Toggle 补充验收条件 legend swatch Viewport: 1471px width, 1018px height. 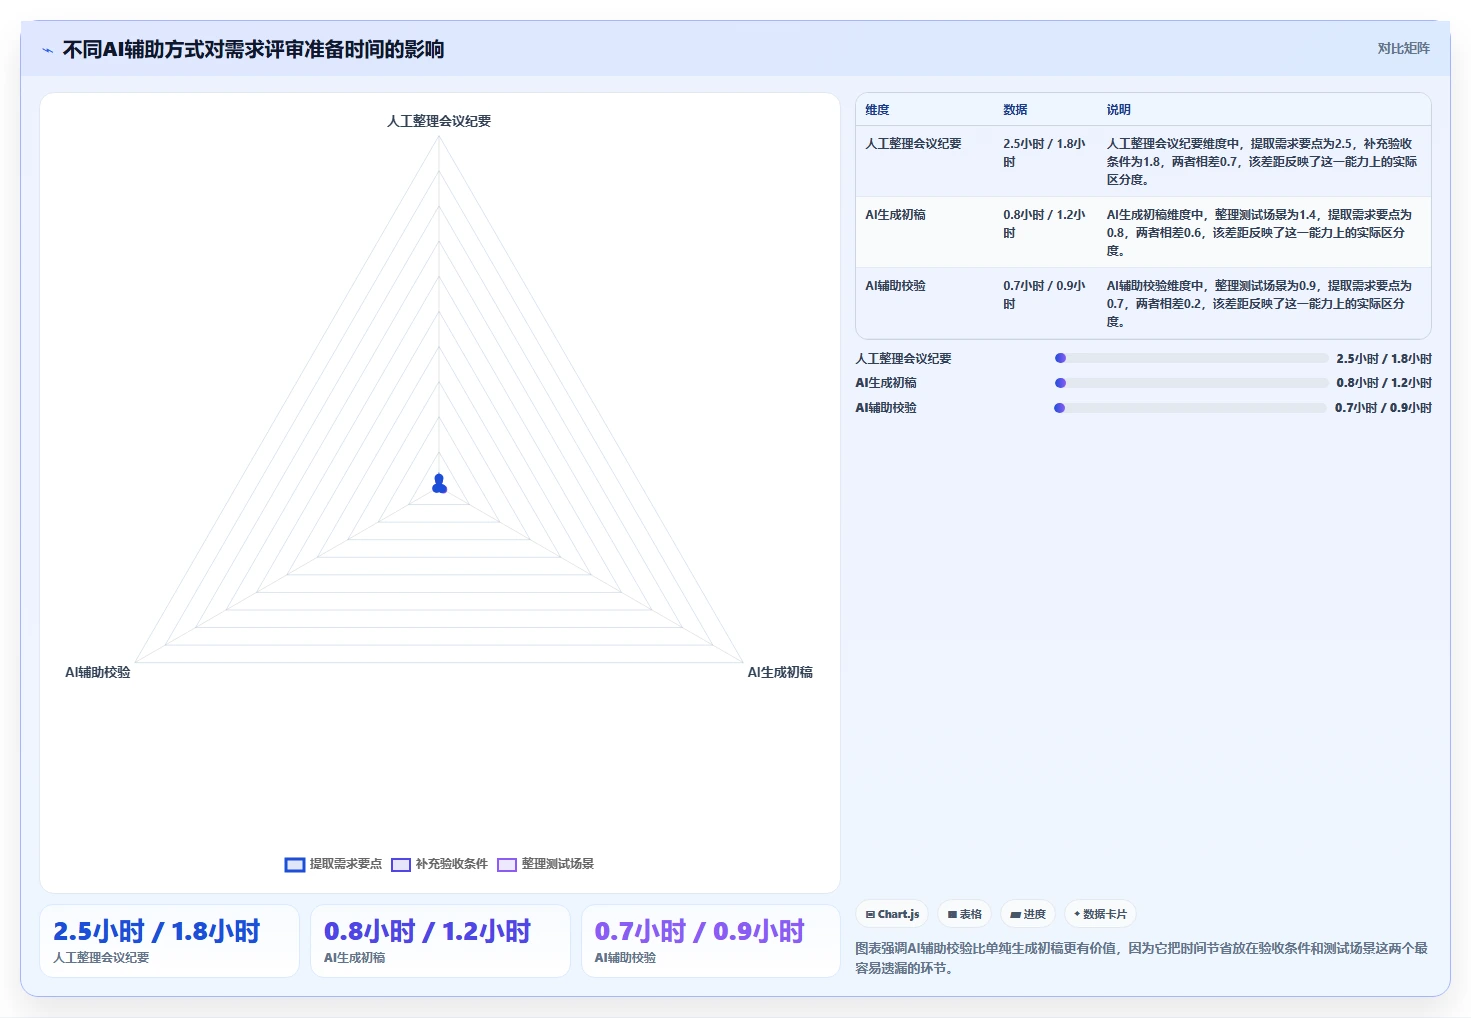[x=401, y=864]
